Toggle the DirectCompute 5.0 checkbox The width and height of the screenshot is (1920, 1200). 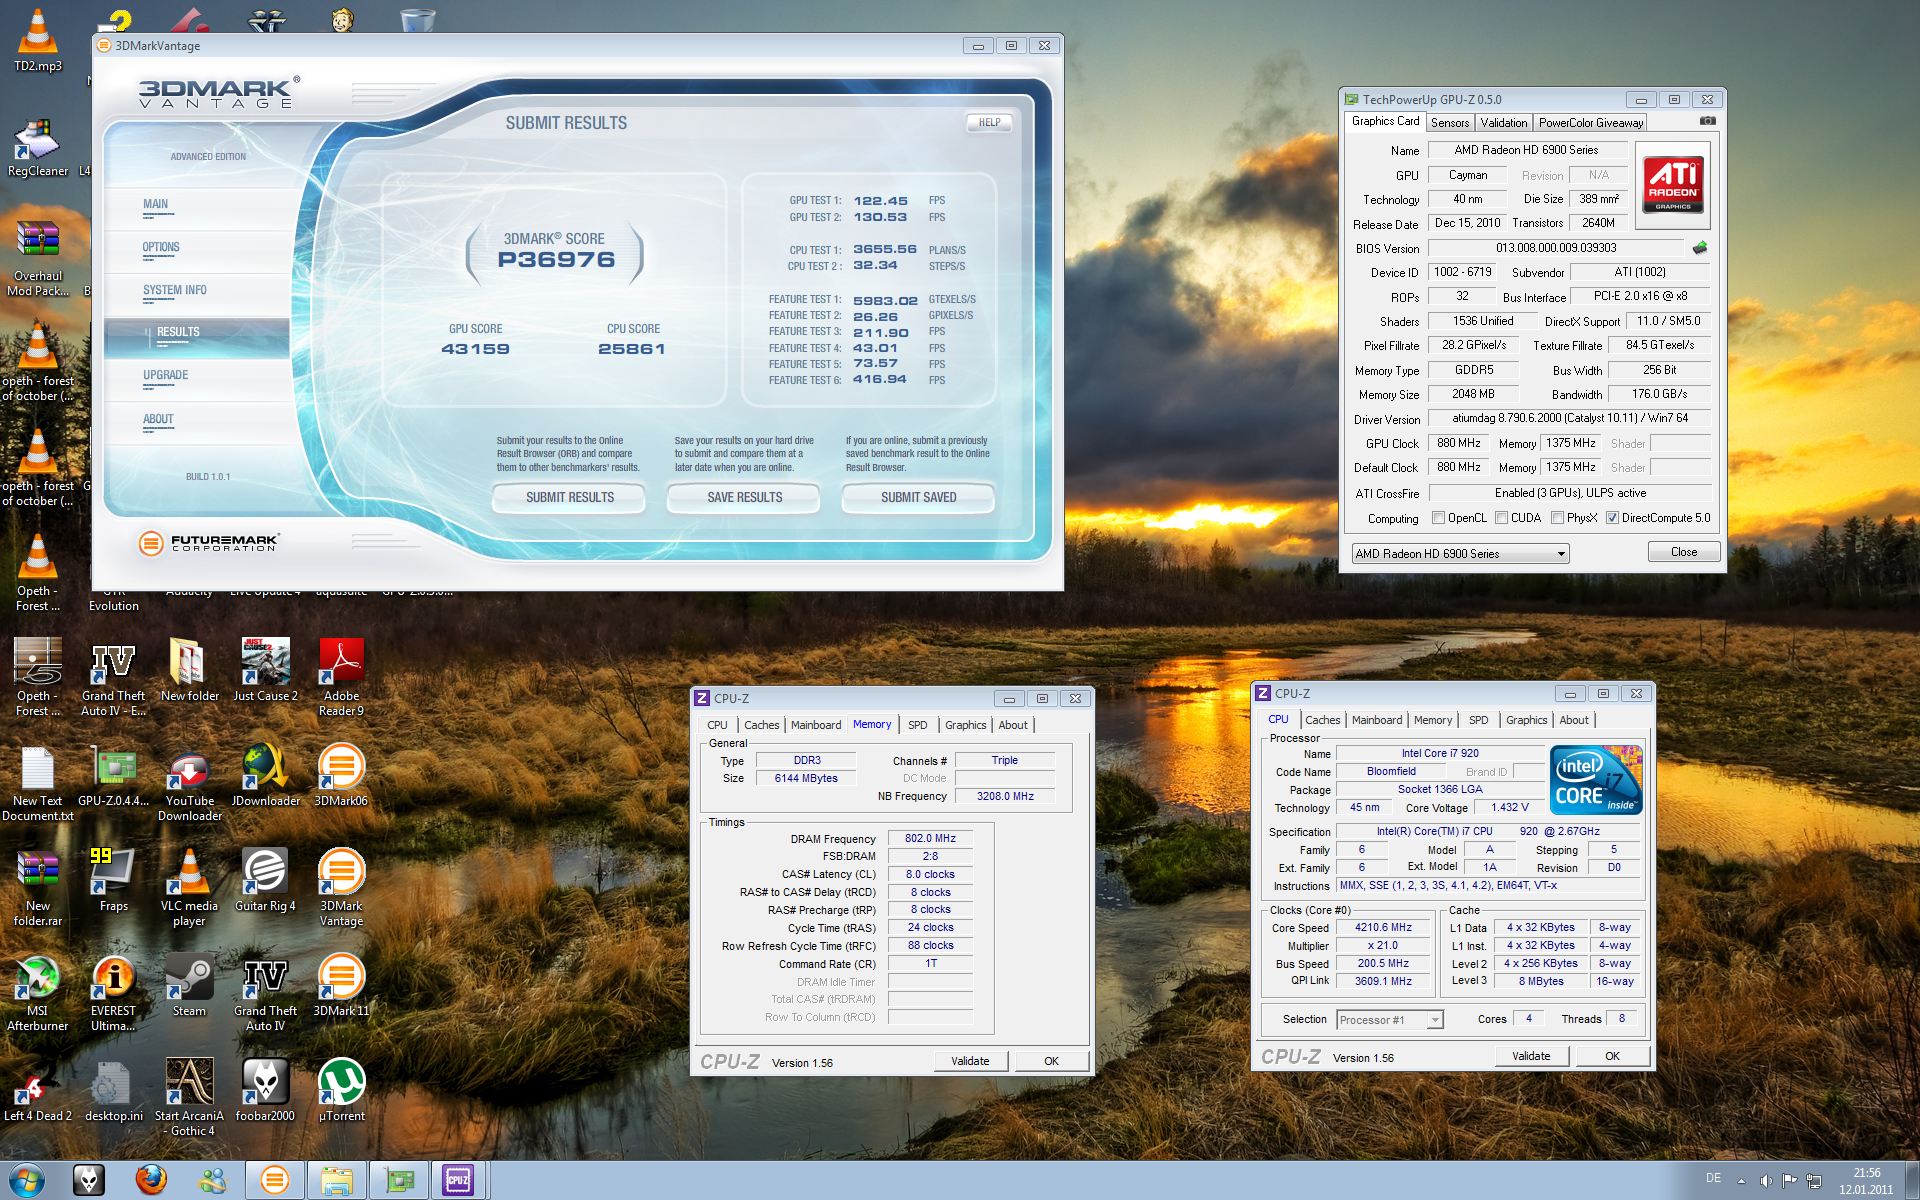click(x=1612, y=518)
